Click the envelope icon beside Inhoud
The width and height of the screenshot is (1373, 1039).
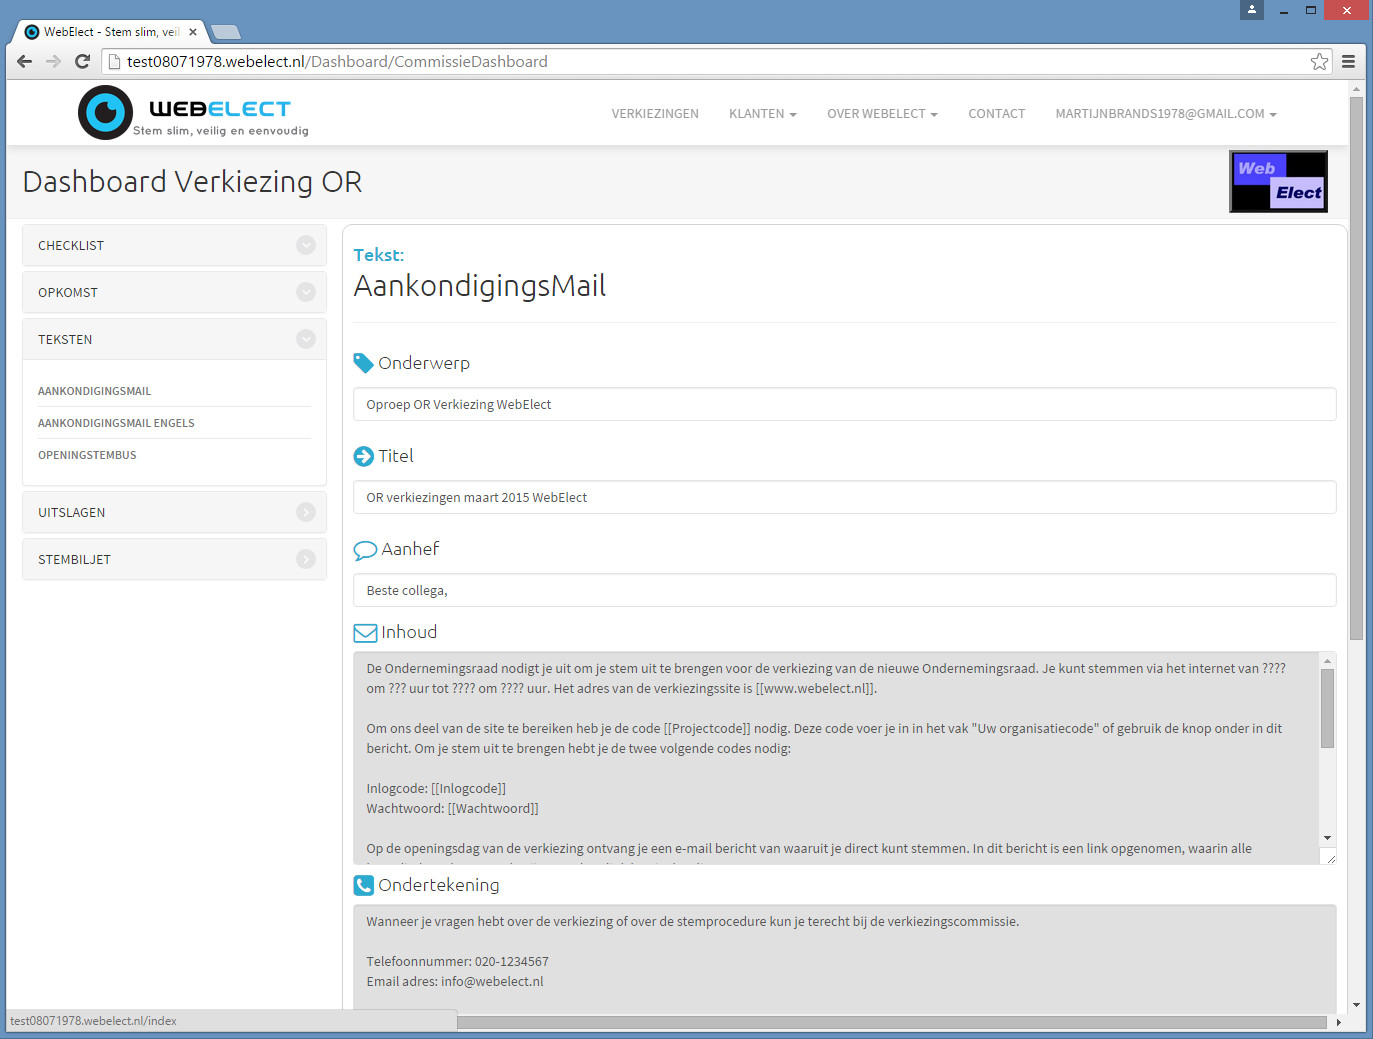pyautogui.click(x=365, y=632)
